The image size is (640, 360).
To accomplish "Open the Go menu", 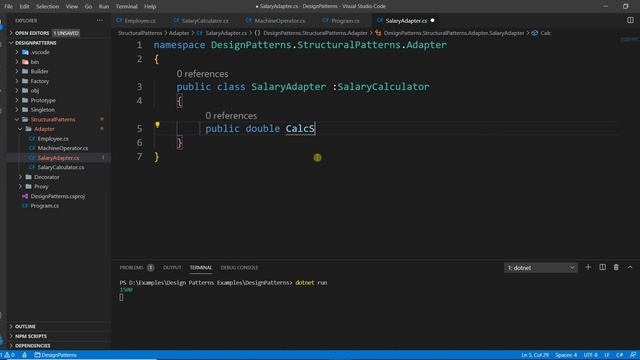I will pyautogui.click(x=88, y=7).
